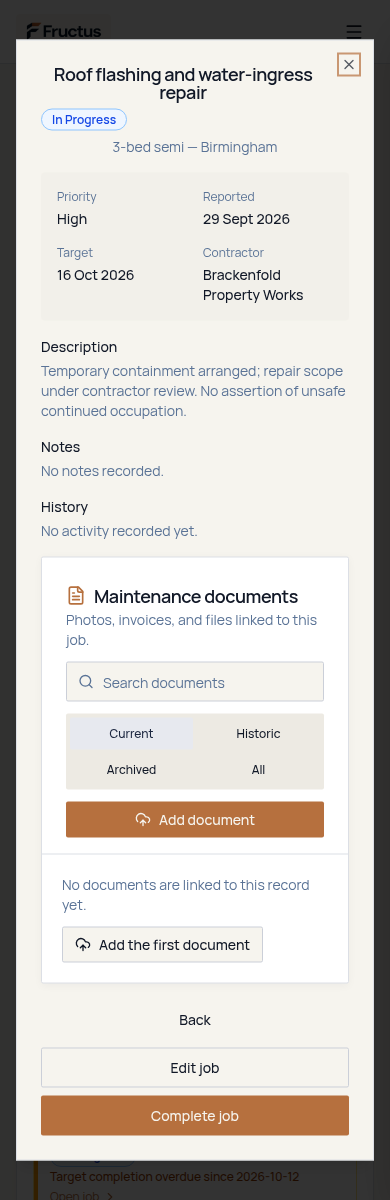Switch to the Historic tab
This screenshot has height=1200, width=390.
[x=258, y=733]
